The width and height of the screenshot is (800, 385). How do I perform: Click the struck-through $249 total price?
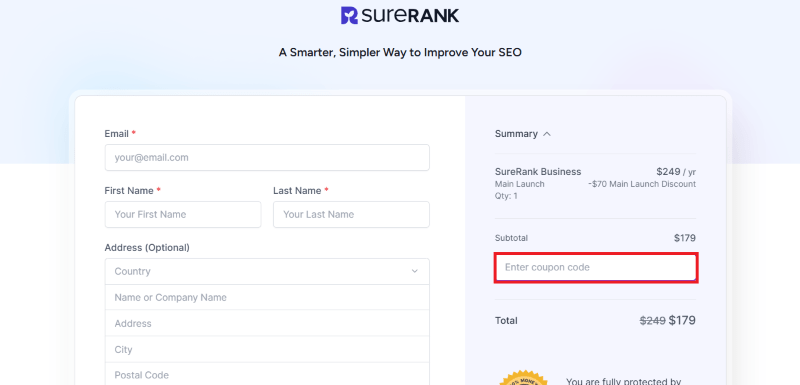(x=653, y=321)
